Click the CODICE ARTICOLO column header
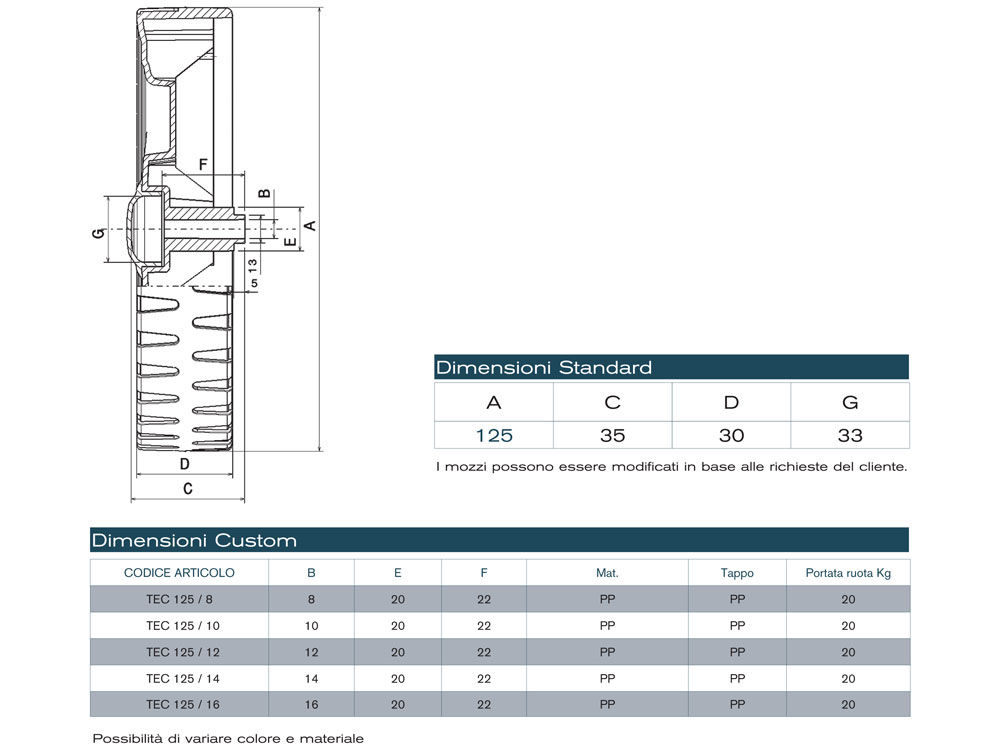Image resolution: width=1000 pixels, height=750 pixels. 179,573
